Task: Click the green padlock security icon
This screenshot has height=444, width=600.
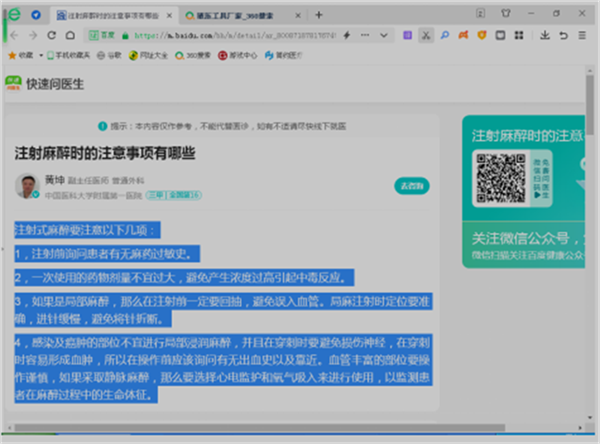Action: tap(125, 36)
